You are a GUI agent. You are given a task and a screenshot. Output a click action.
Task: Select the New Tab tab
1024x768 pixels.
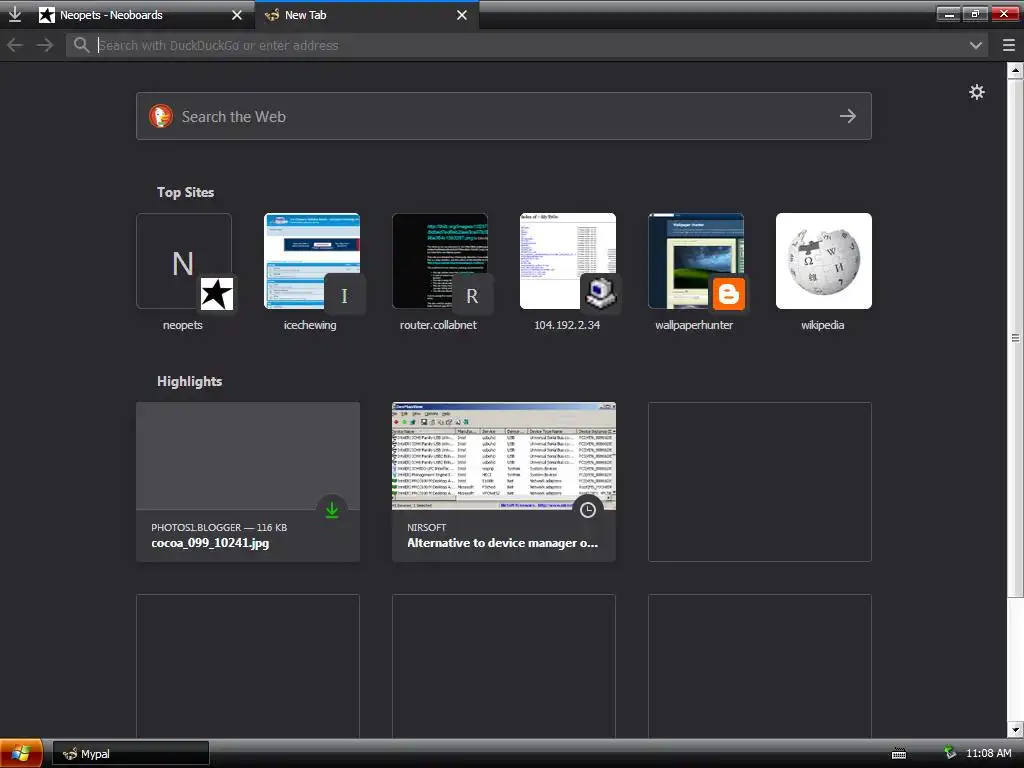tap(367, 15)
